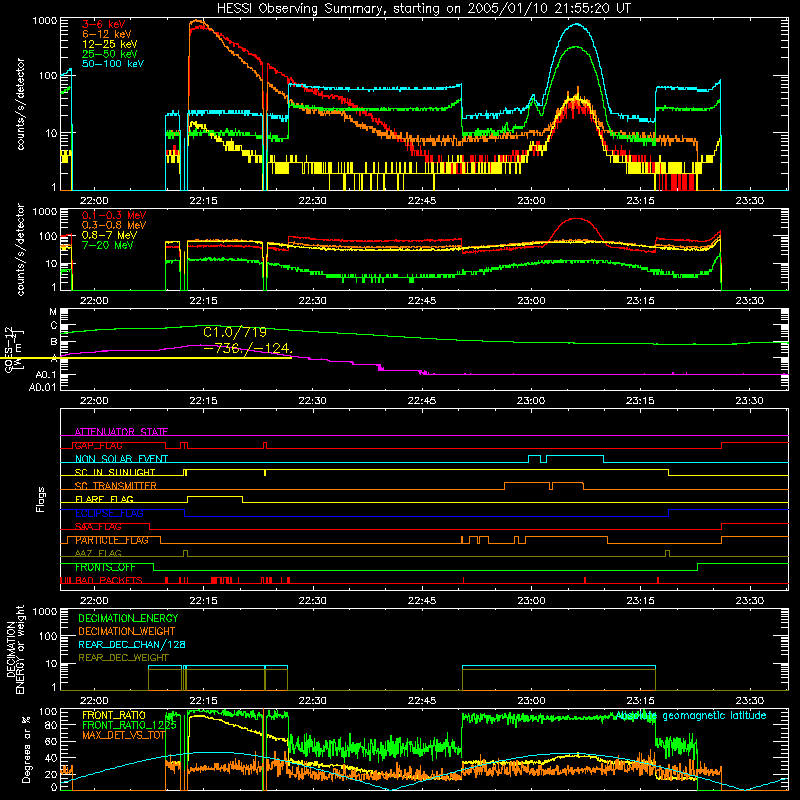Viewport: 800px width, 800px height.
Task: Click the 'Degrees or %' y-axis title
Action: pyautogui.click(x=26, y=749)
